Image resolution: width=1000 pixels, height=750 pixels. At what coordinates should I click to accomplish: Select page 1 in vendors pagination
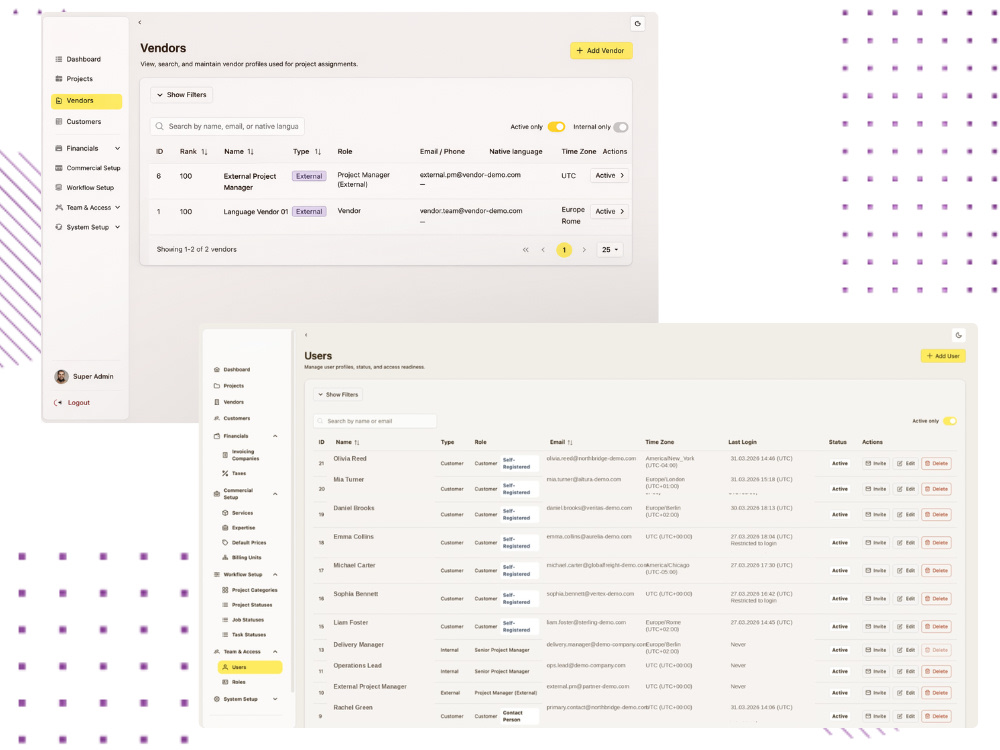564,250
